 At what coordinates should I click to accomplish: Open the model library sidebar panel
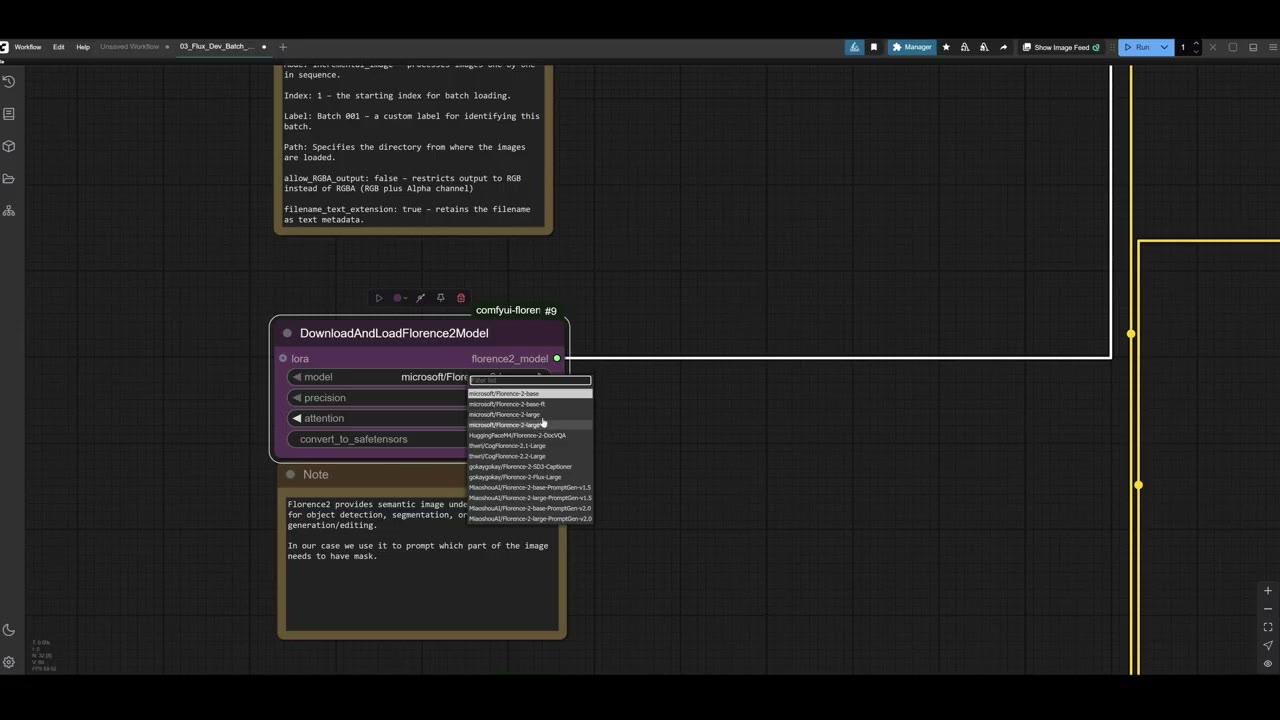coord(9,146)
